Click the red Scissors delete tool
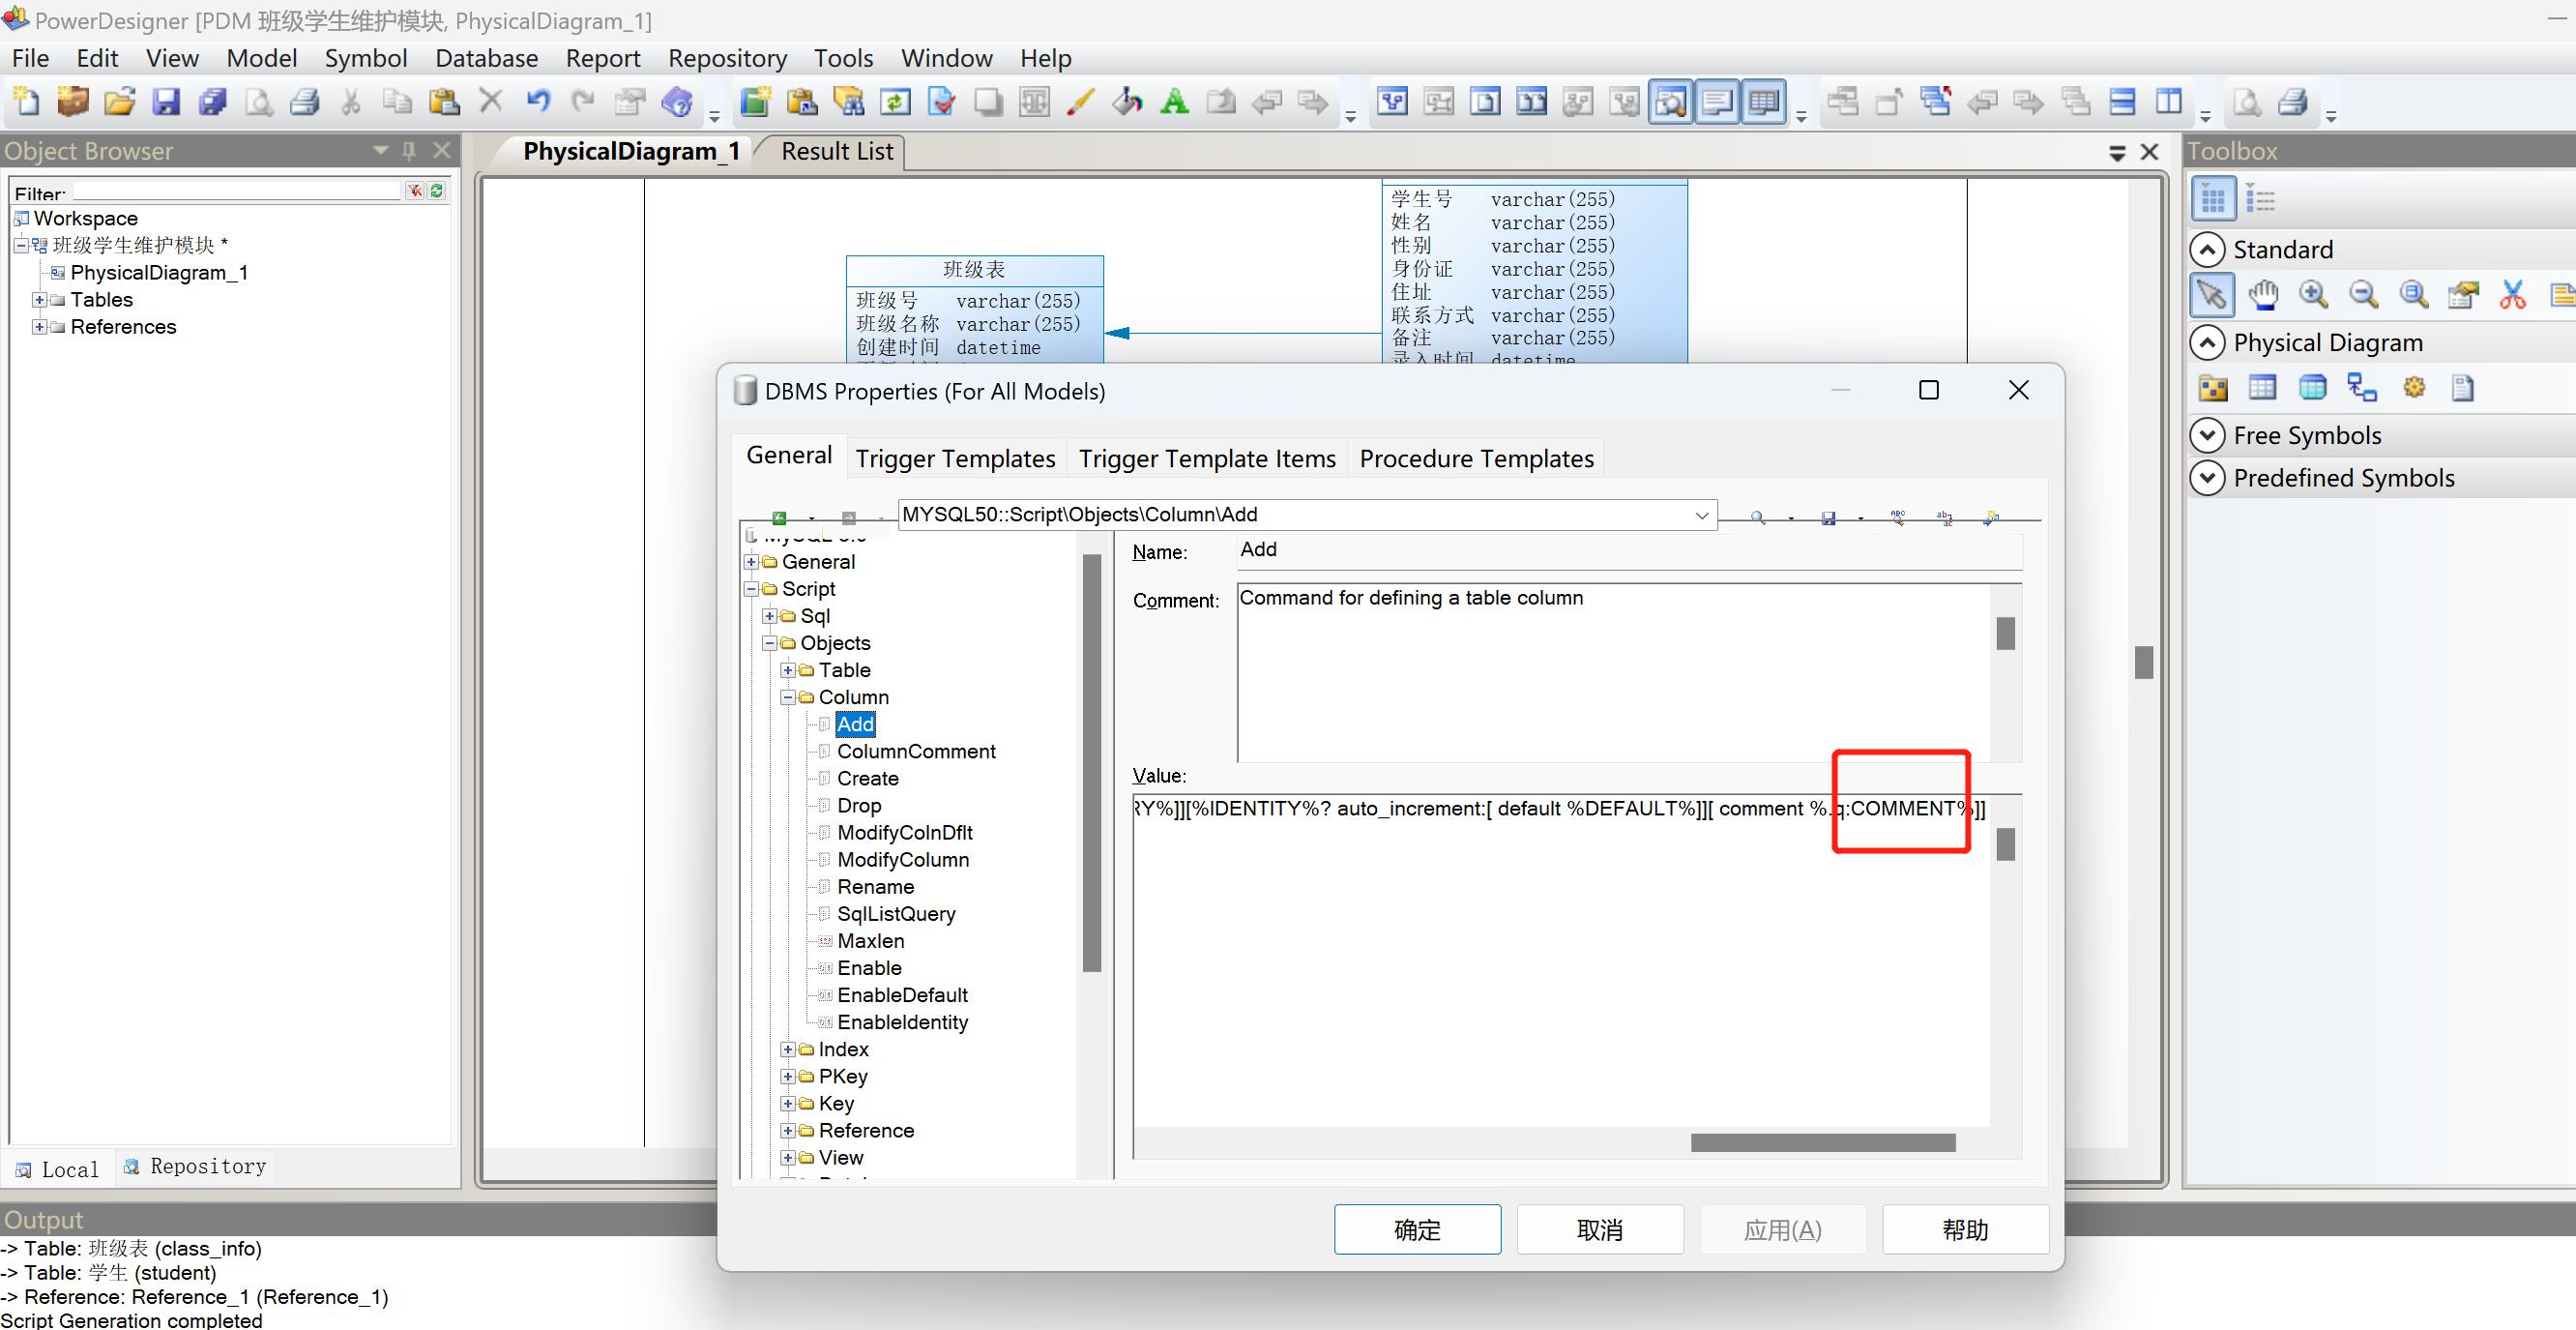Image resolution: width=2576 pixels, height=1330 pixels. pyautogui.click(x=2511, y=294)
